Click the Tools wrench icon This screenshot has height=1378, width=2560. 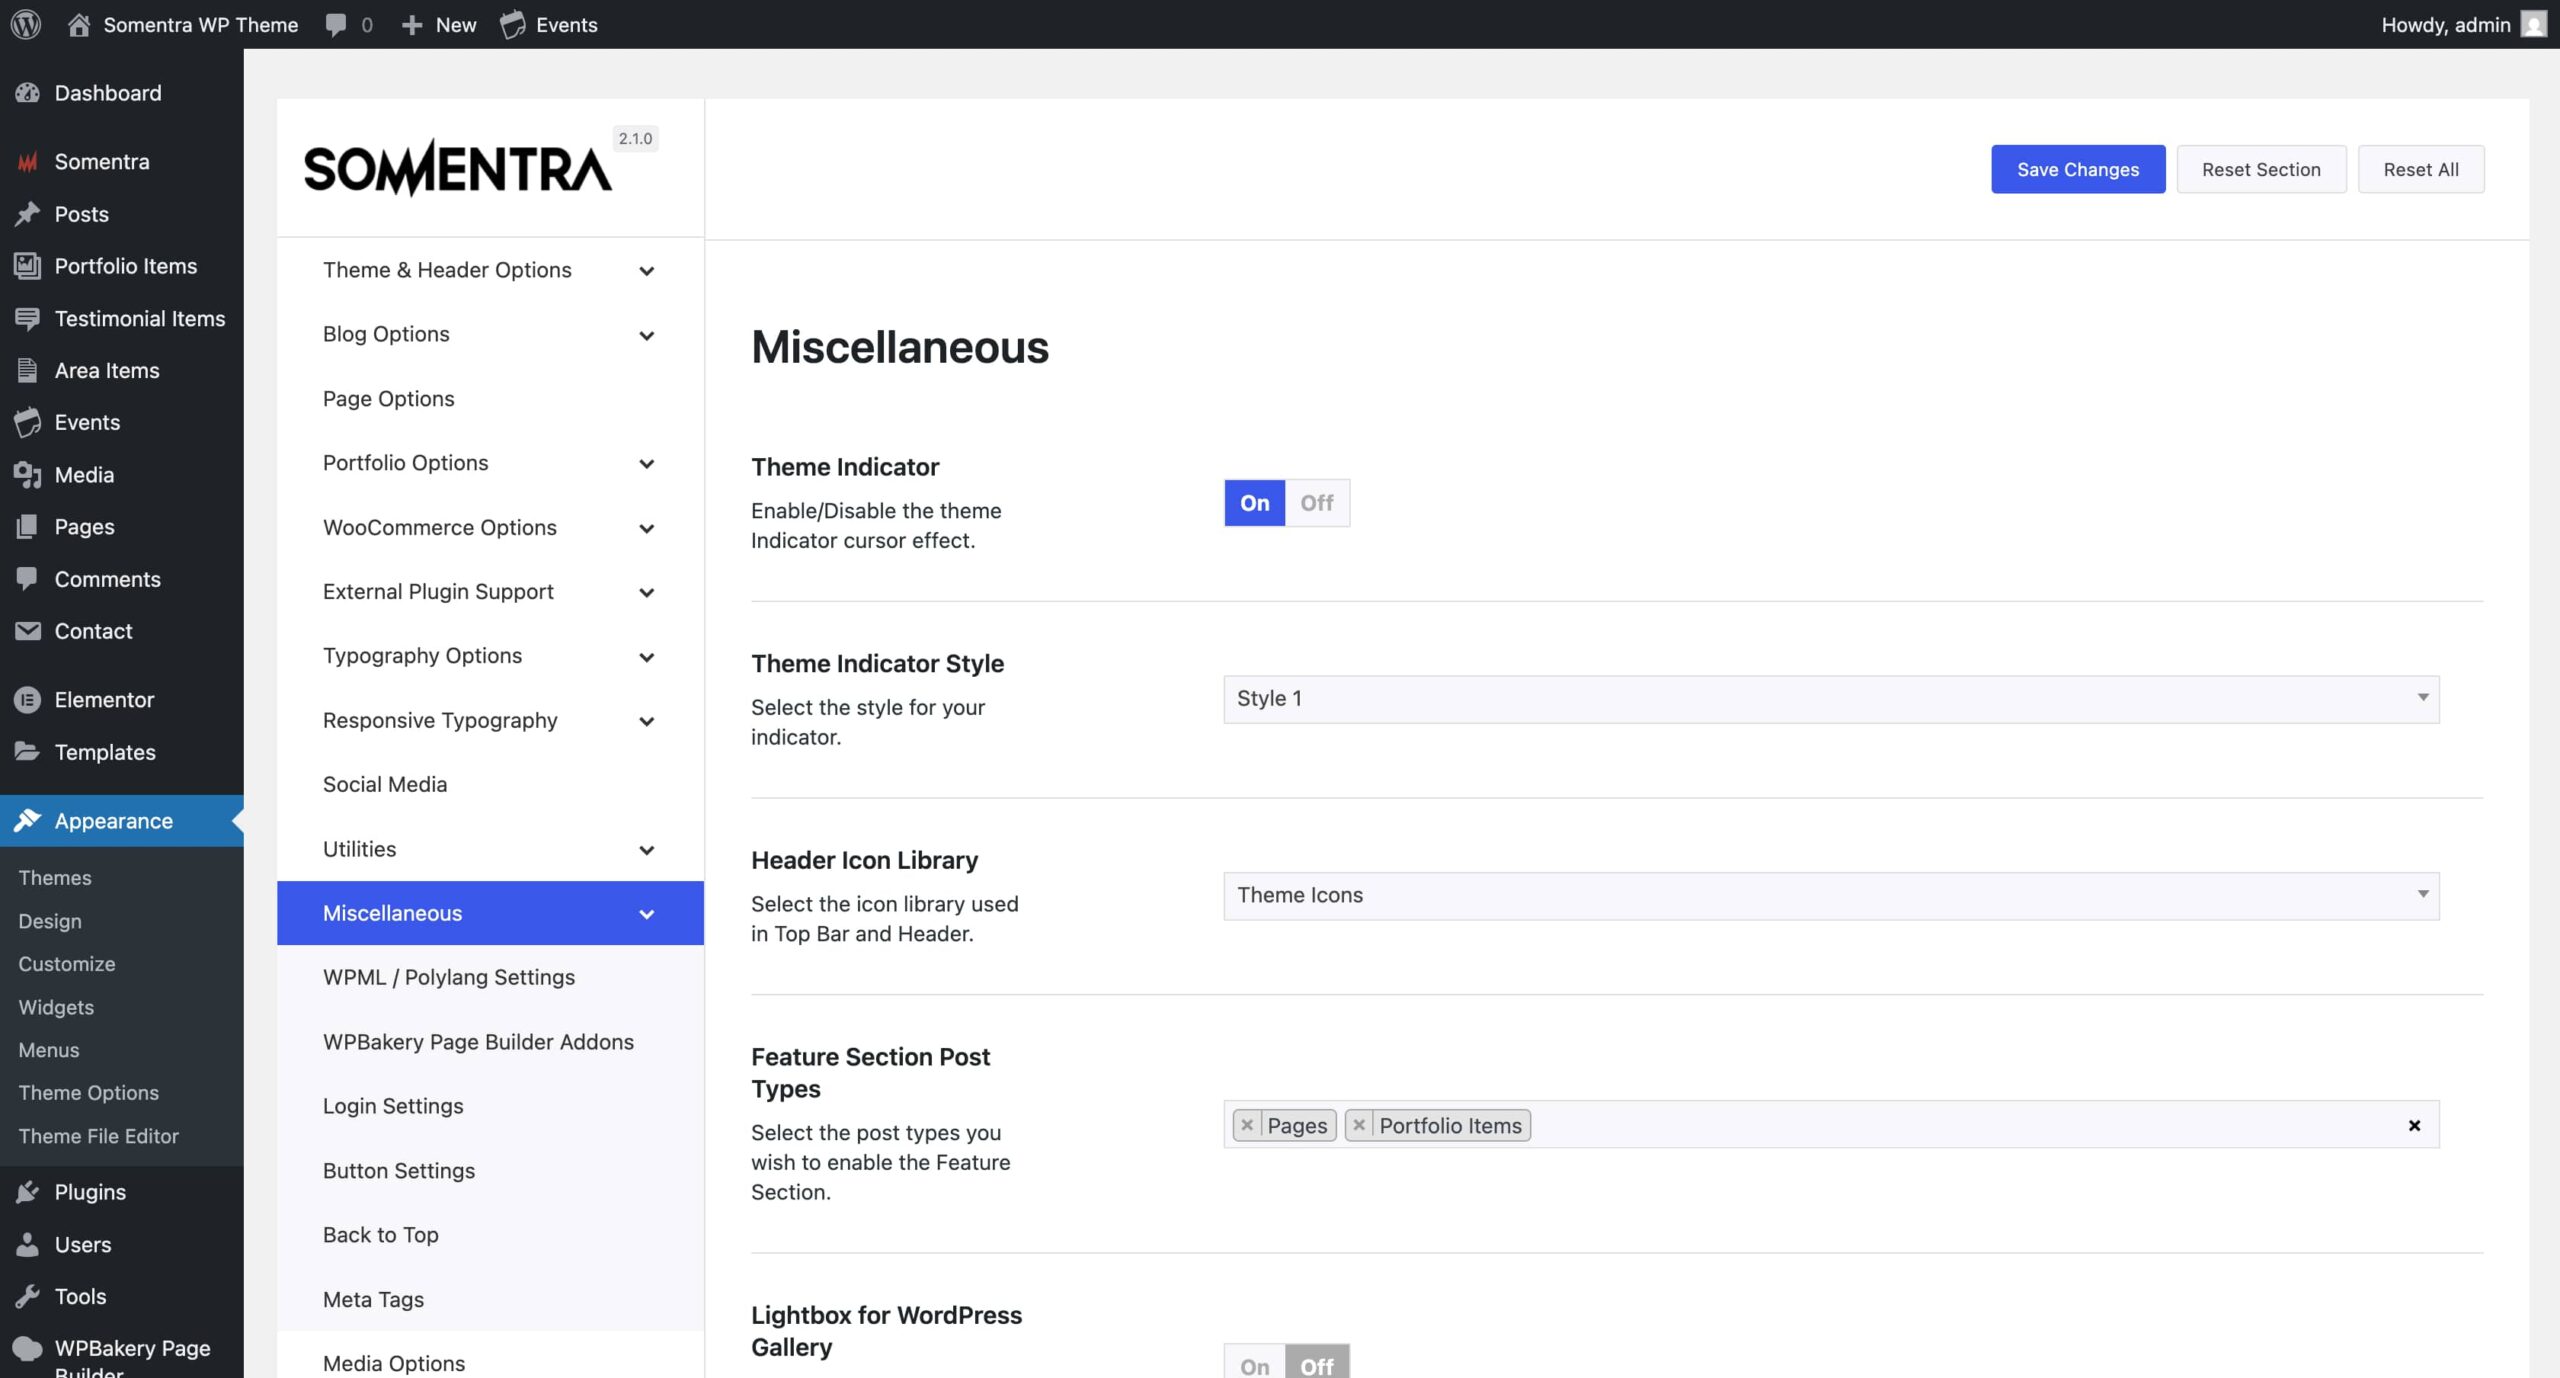(x=28, y=1296)
